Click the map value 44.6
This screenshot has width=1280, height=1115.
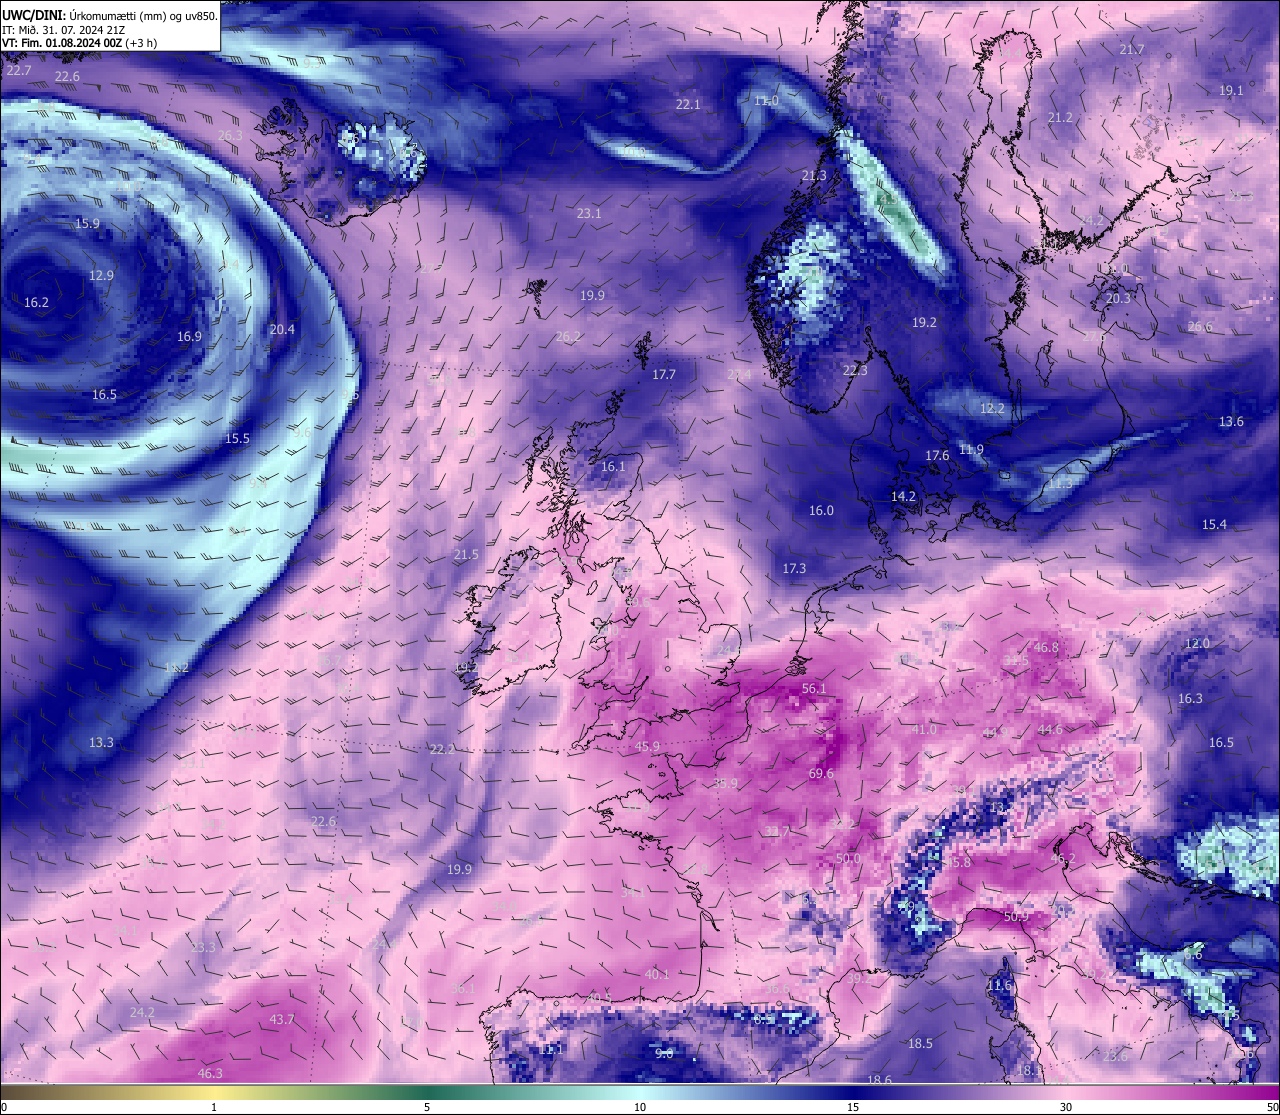tap(1050, 729)
